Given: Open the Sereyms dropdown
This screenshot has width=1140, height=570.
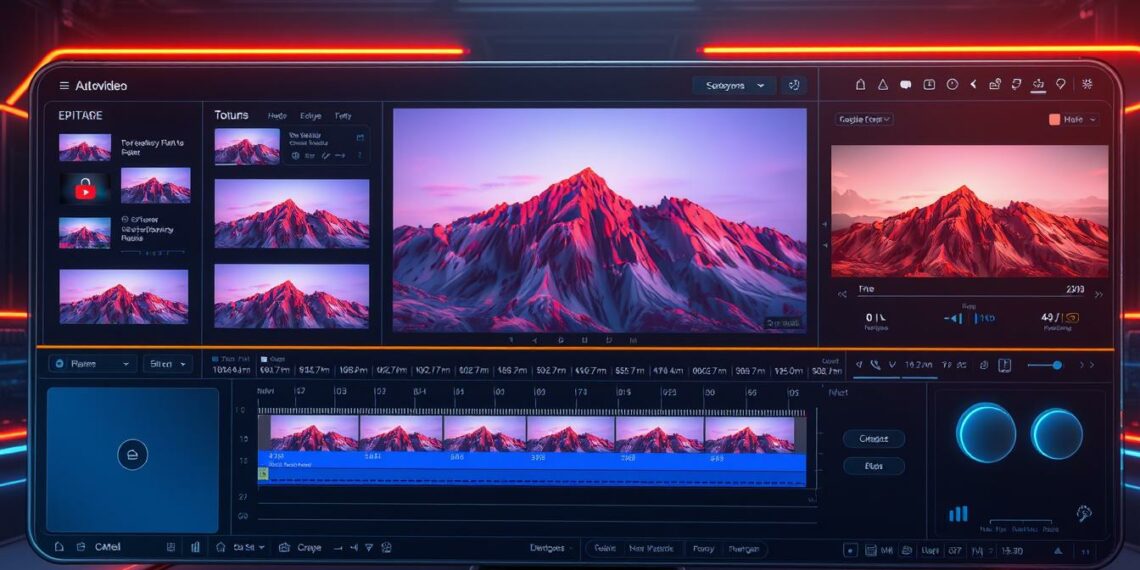Looking at the screenshot, I should point(734,85).
